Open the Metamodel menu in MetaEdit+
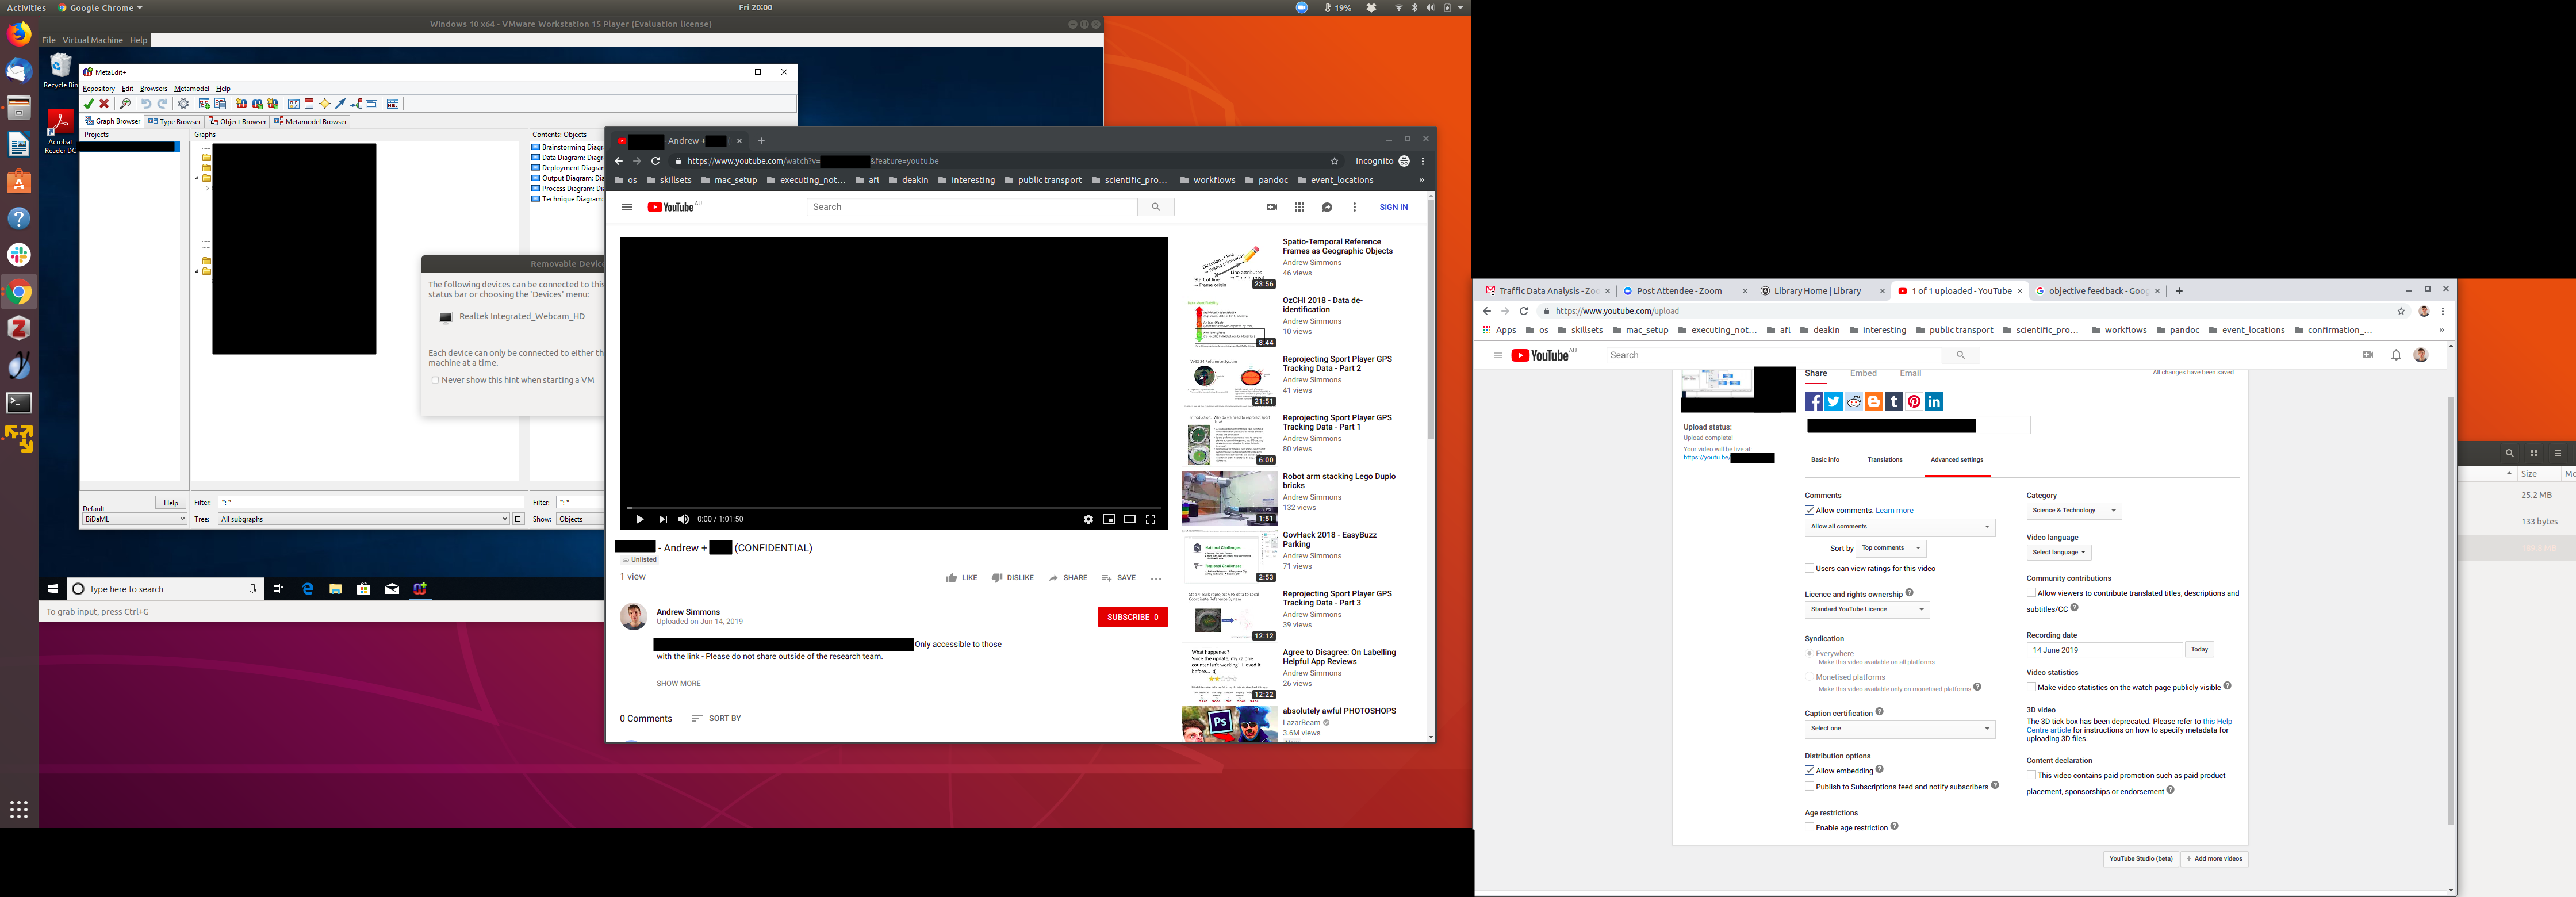 pyautogui.click(x=191, y=88)
